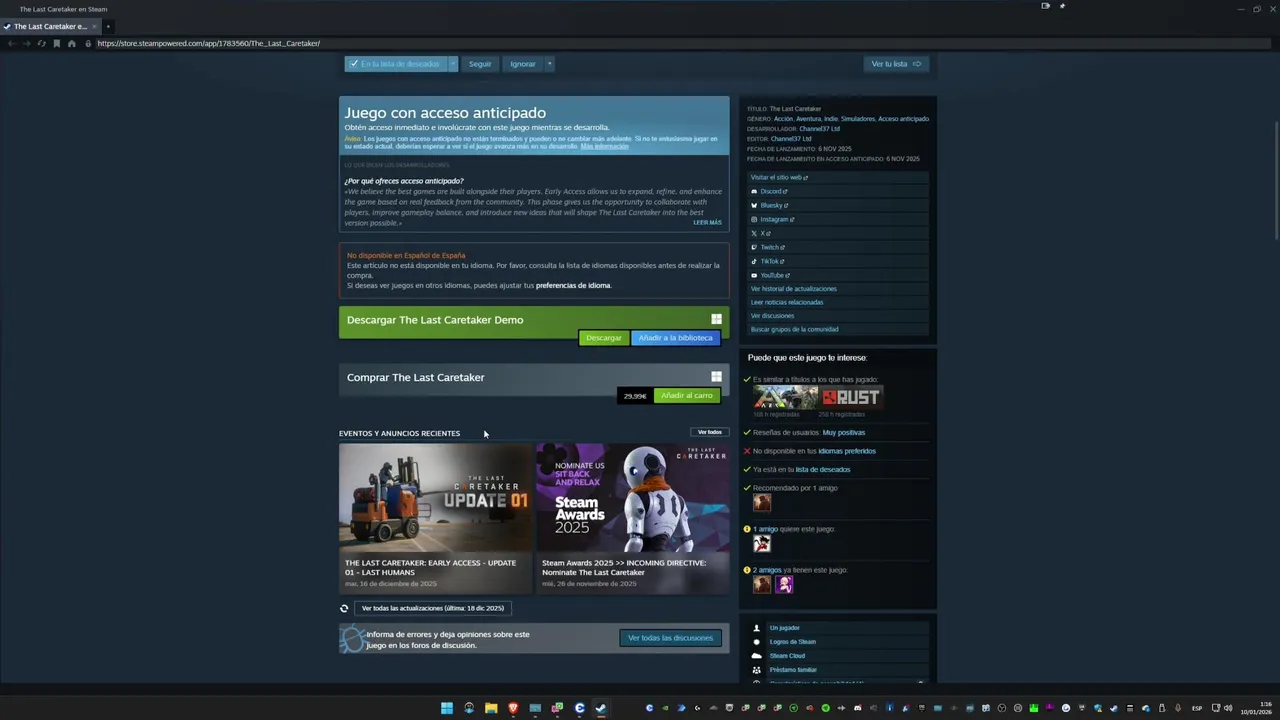Open 'preferencias de idioma' link
This screenshot has width=1280, height=720.
573,285
